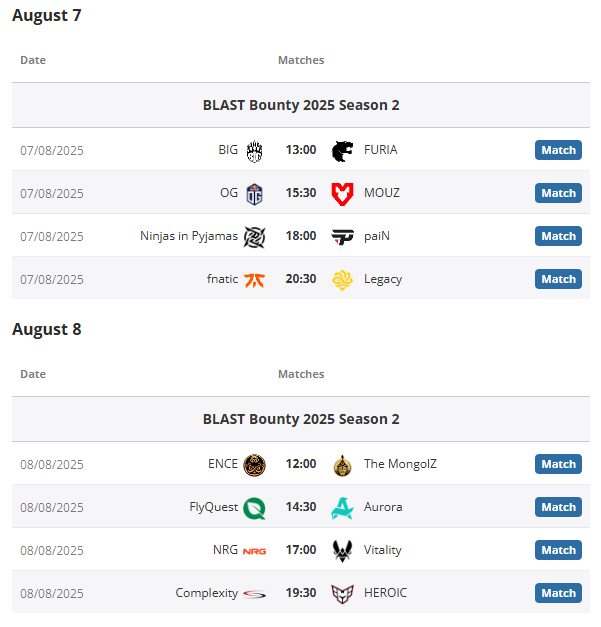Image resolution: width=601 pixels, height=627 pixels.
Task: Click the paiN team logo
Action: point(343,236)
